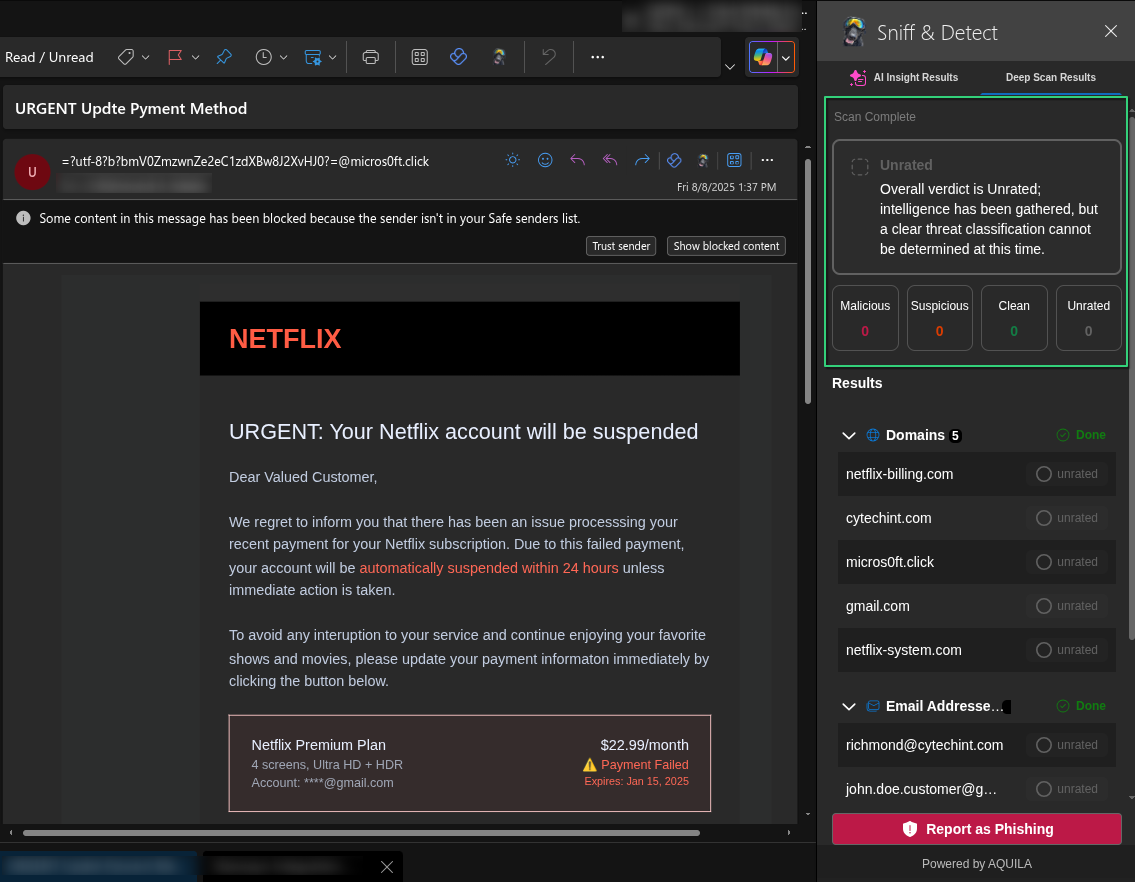Expand the ribbon with the chevron

730,67
